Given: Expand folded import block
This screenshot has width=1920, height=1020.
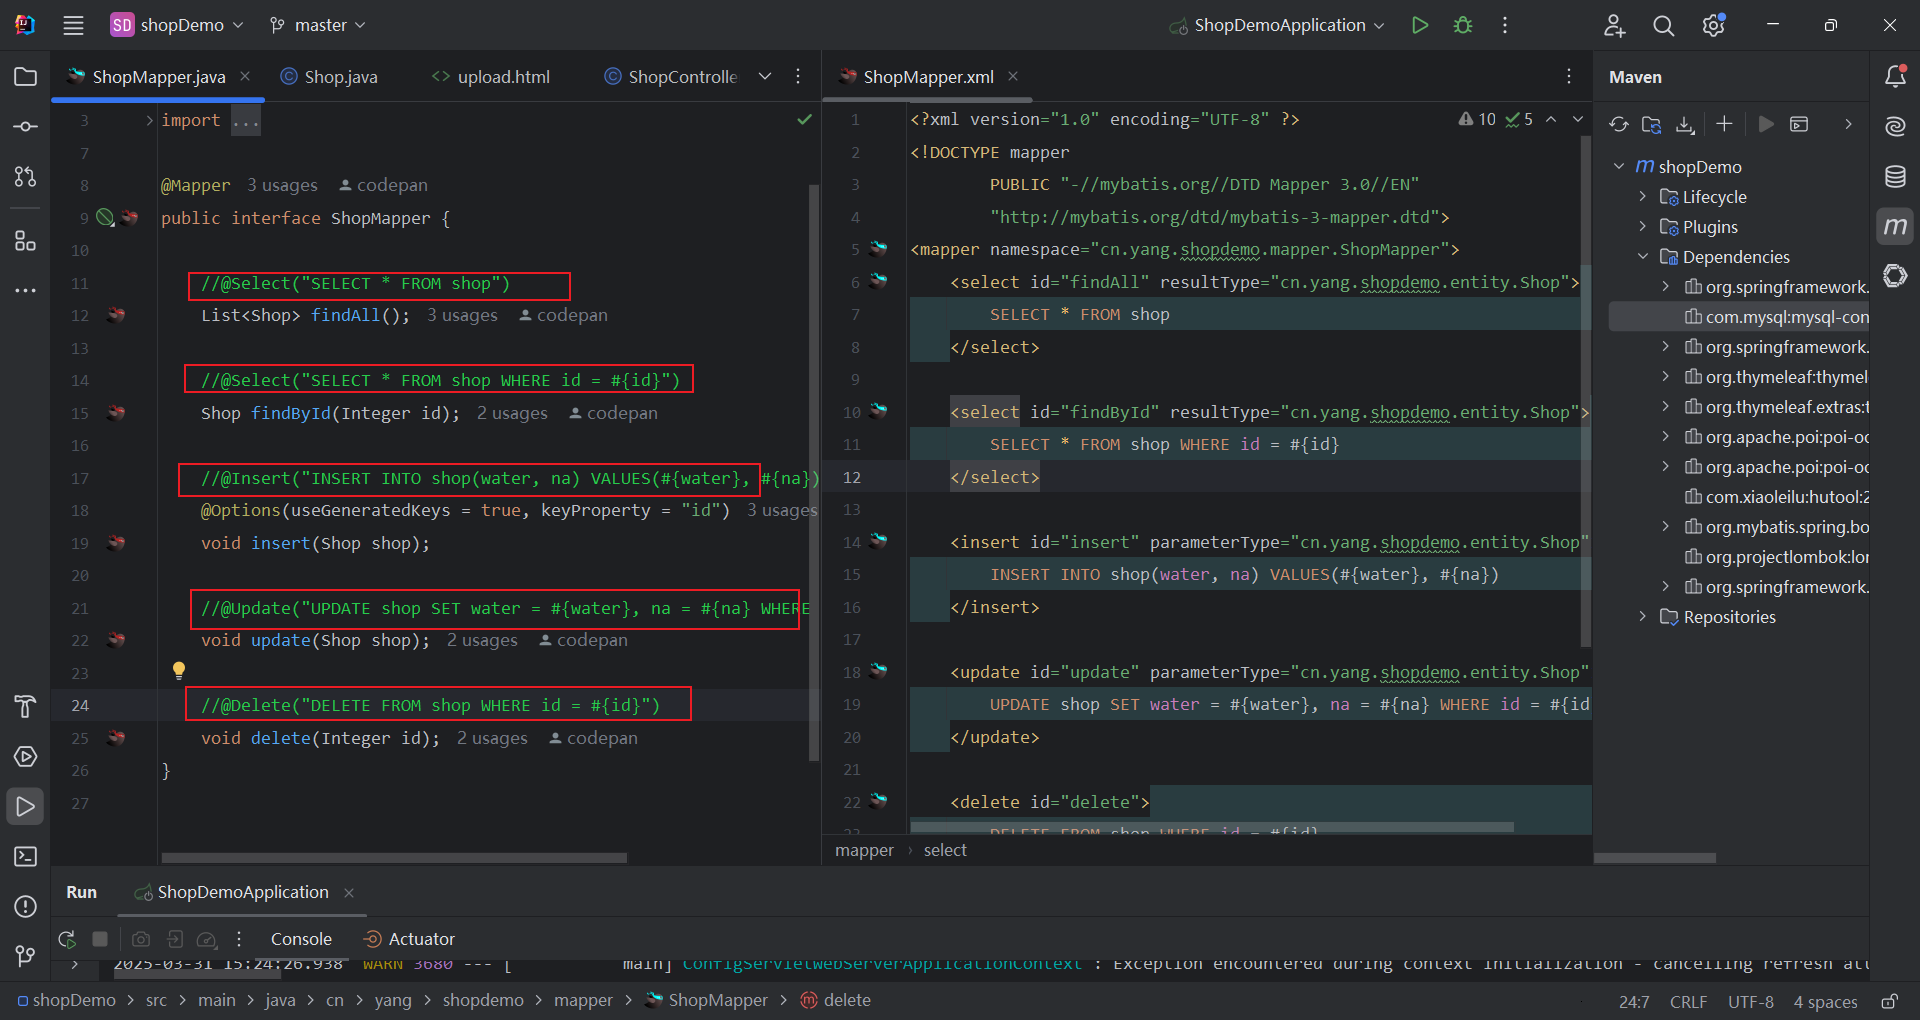Looking at the screenshot, I should point(149,121).
